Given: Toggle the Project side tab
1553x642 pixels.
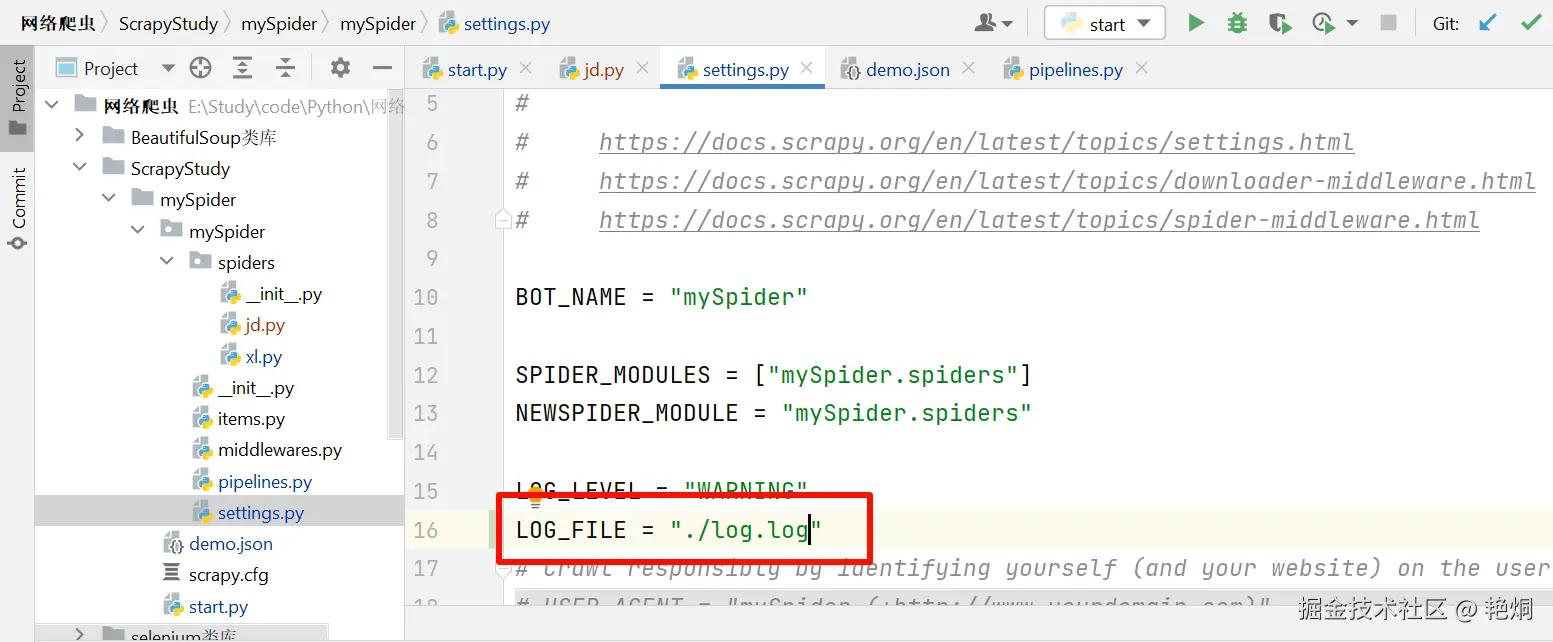Looking at the screenshot, I should click(x=17, y=97).
